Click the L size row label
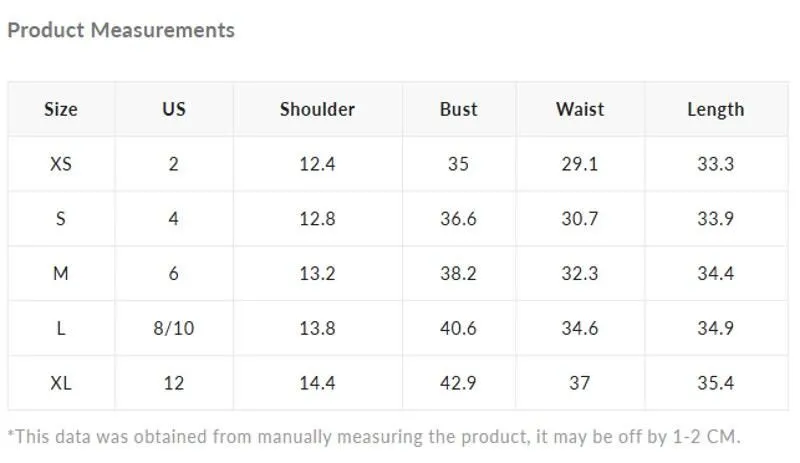The width and height of the screenshot is (800, 463). 61,328
